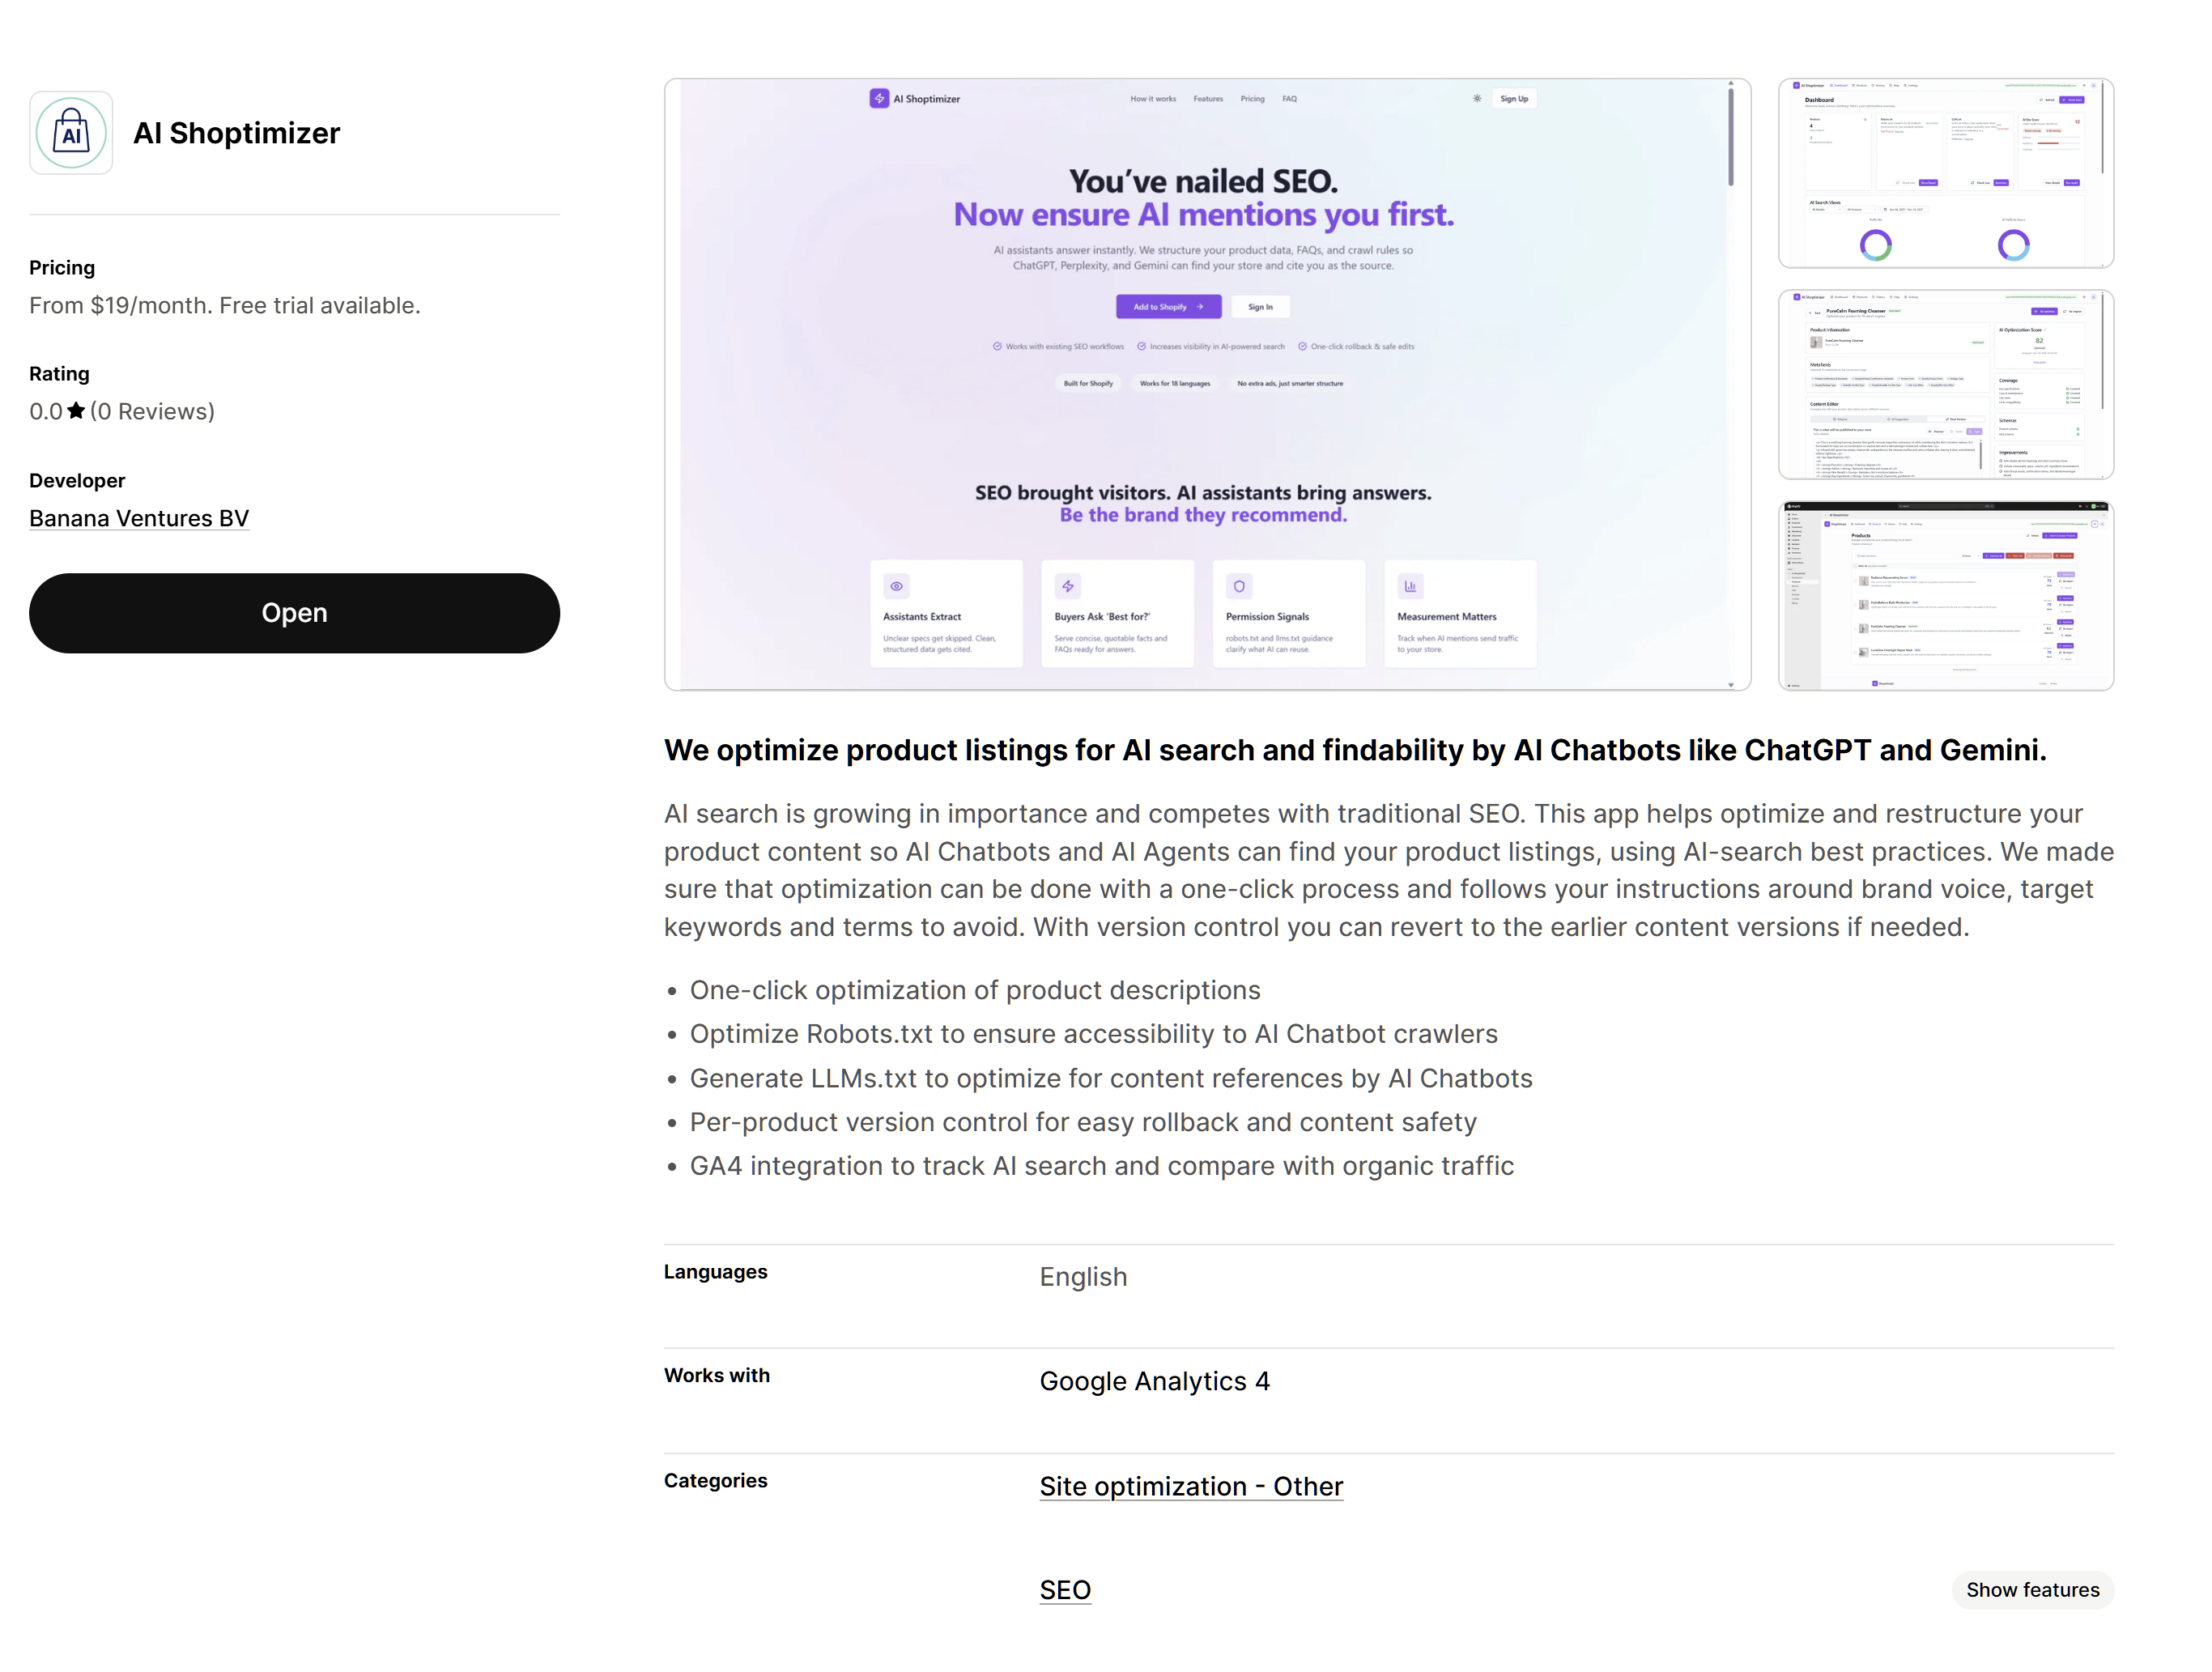Screen dimensions: 2212x1672
Task: Expand the app features via 'Show features'
Action: (2032, 1589)
